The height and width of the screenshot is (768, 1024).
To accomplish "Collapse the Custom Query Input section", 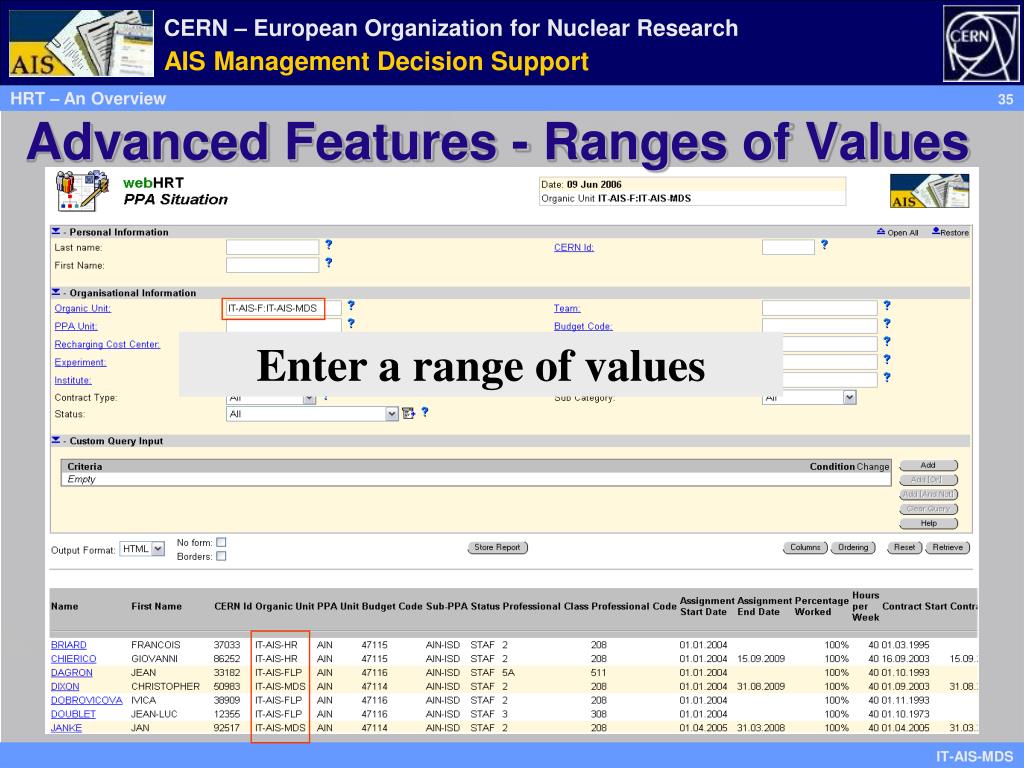I will (x=56, y=440).
